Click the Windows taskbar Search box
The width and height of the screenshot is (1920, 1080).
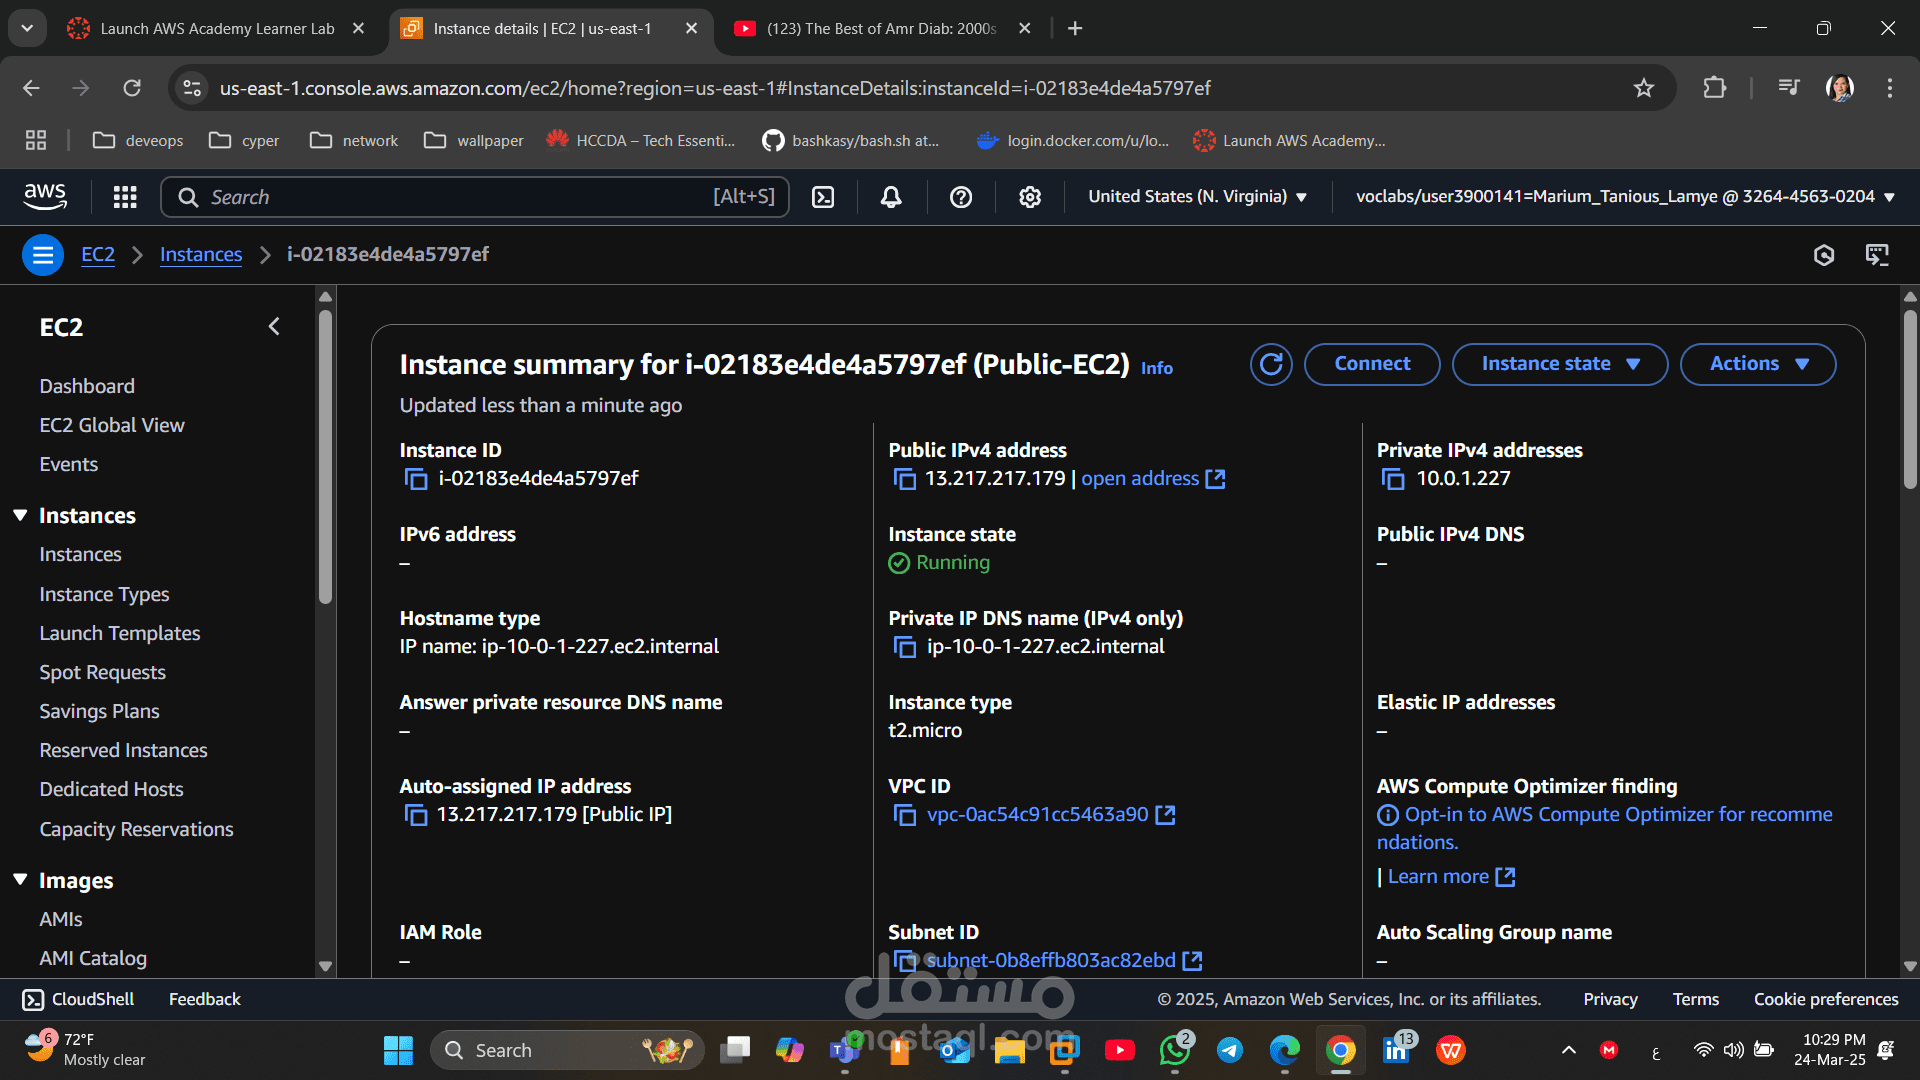pyautogui.click(x=567, y=1050)
